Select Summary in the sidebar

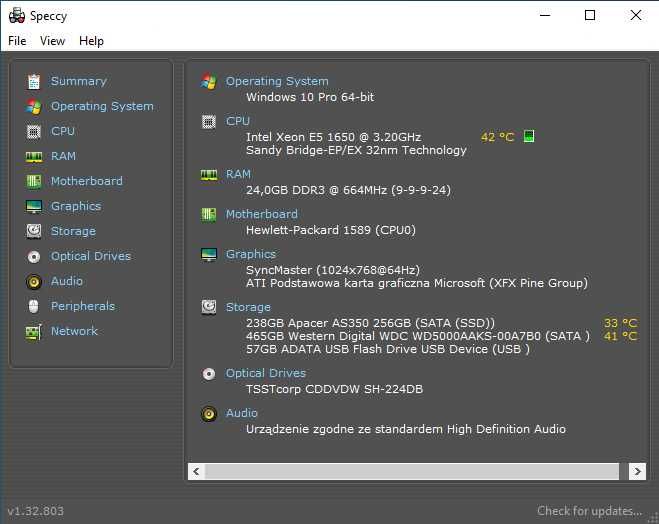click(79, 81)
